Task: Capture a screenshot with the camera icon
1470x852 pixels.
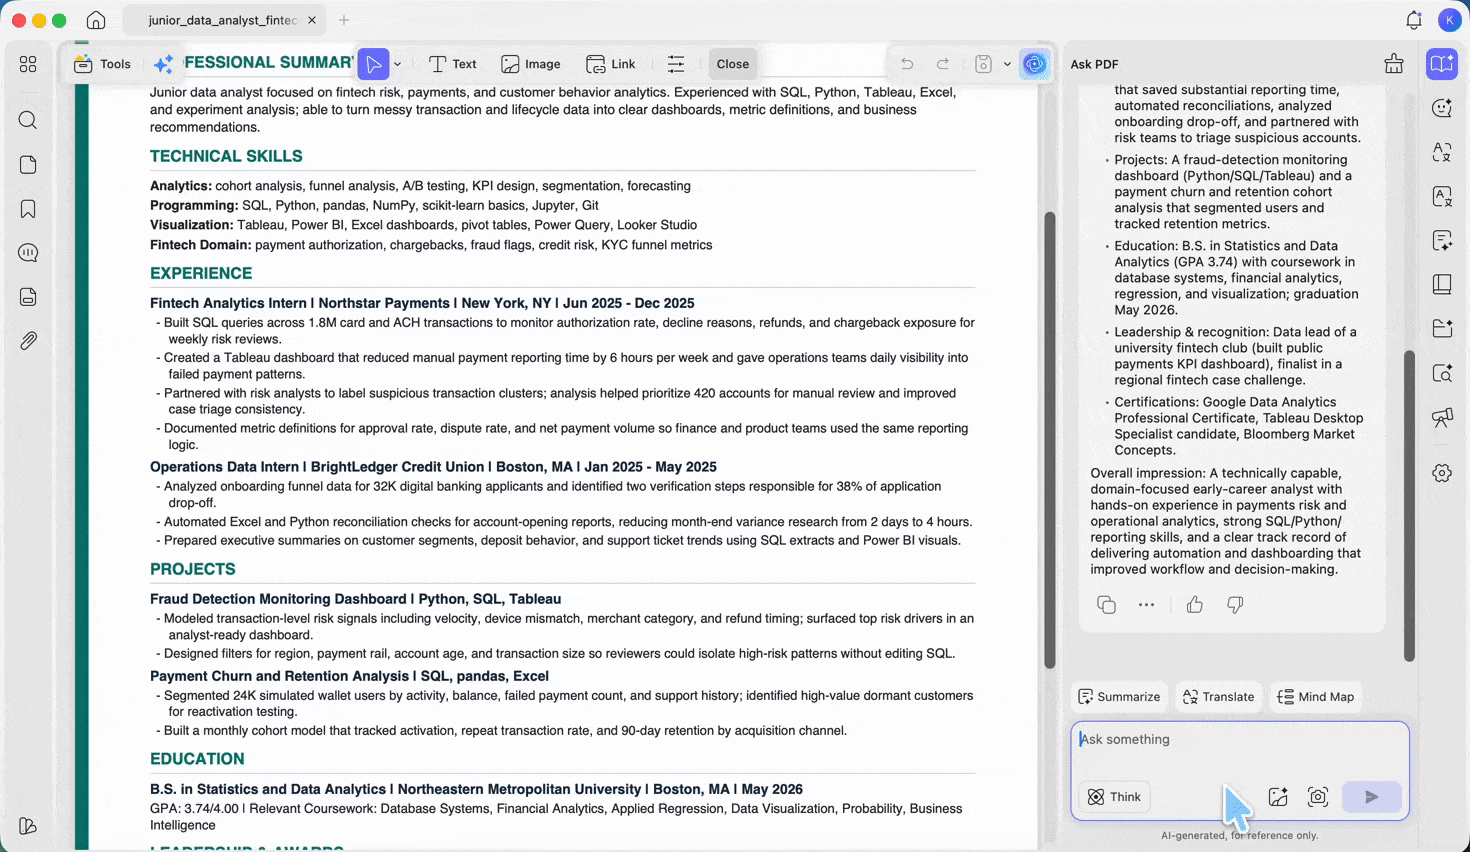Action: [1318, 797]
